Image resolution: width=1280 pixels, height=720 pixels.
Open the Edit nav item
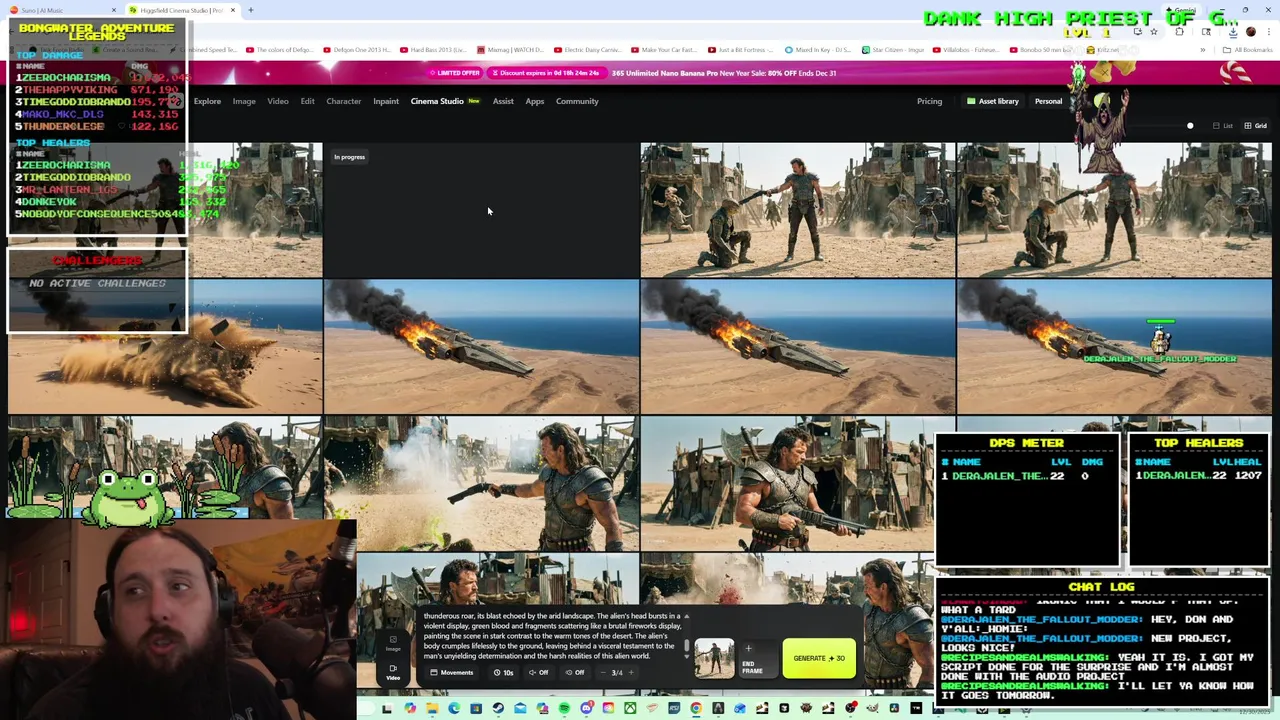[x=307, y=101]
